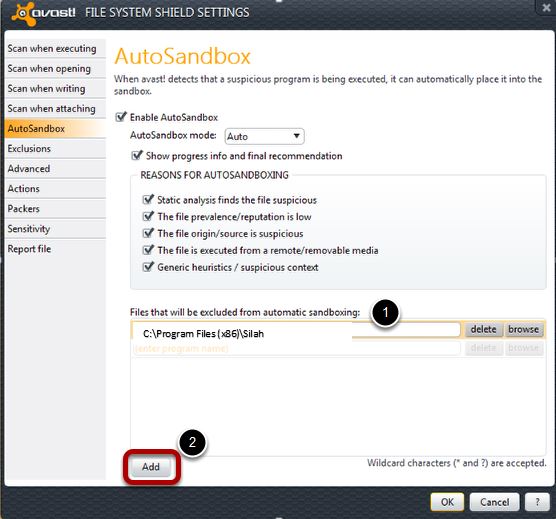Click Add to add an exclusion
The width and height of the screenshot is (556, 519).
pyautogui.click(x=151, y=467)
